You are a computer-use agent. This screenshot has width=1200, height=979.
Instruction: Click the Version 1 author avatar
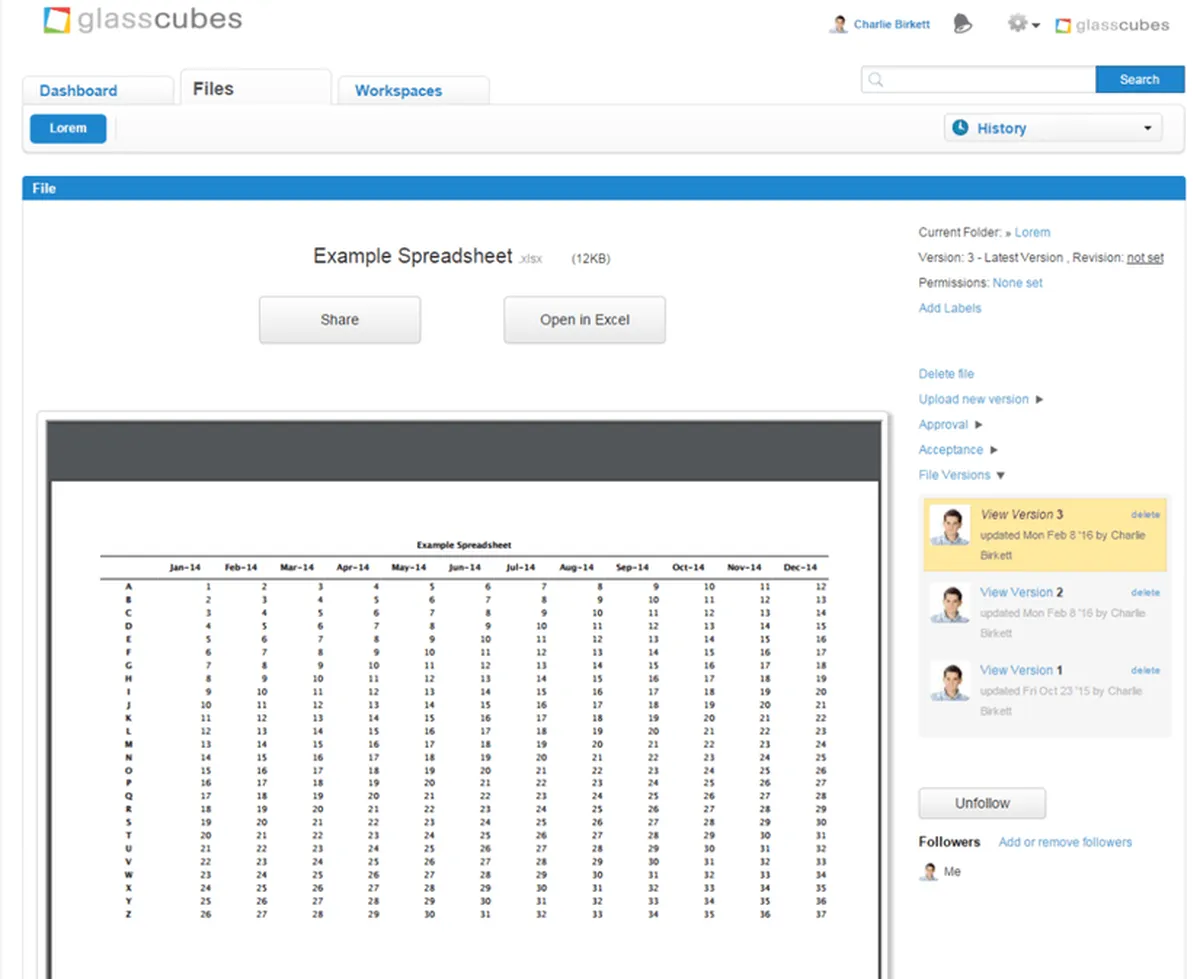(x=949, y=681)
